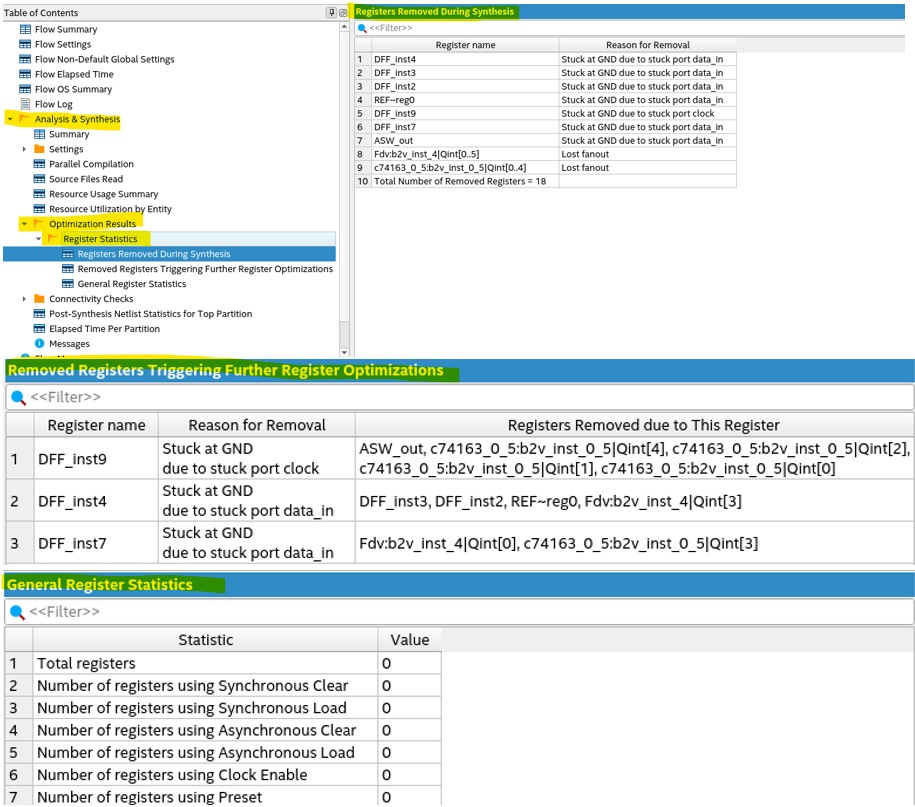Expand the Settings folder
This screenshot has height=807, width=915.
23,149
